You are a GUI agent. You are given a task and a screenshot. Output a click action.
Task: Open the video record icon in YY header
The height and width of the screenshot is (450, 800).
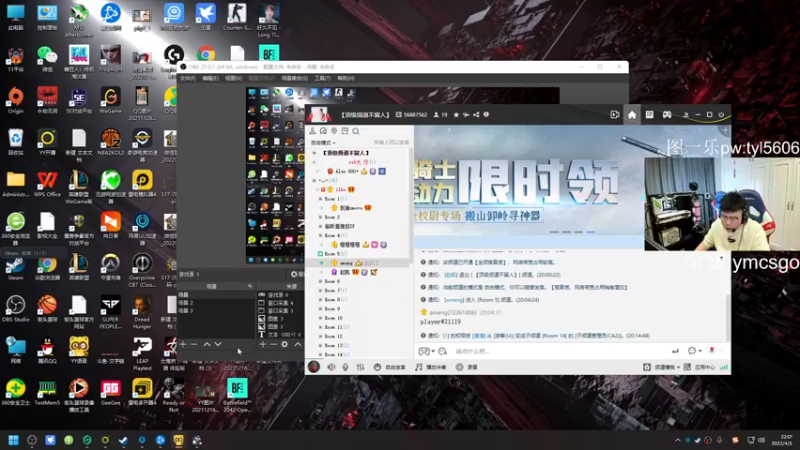(615, 115)
